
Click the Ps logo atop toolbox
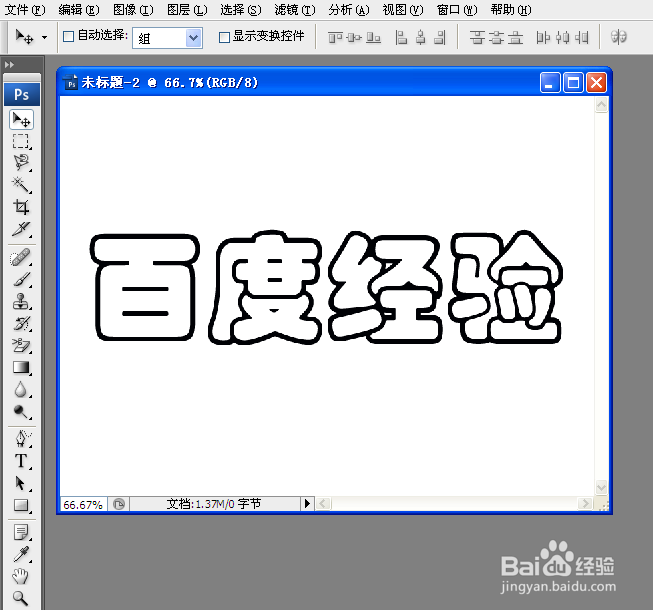click(22, 95)
